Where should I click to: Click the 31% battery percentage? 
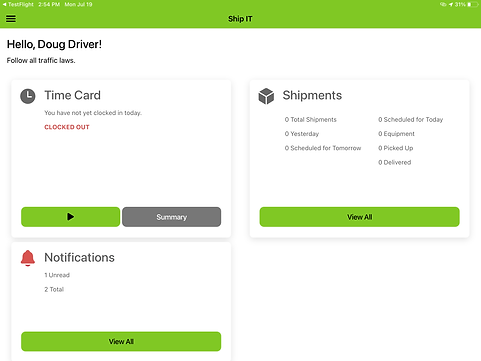(x=460, y=4)
